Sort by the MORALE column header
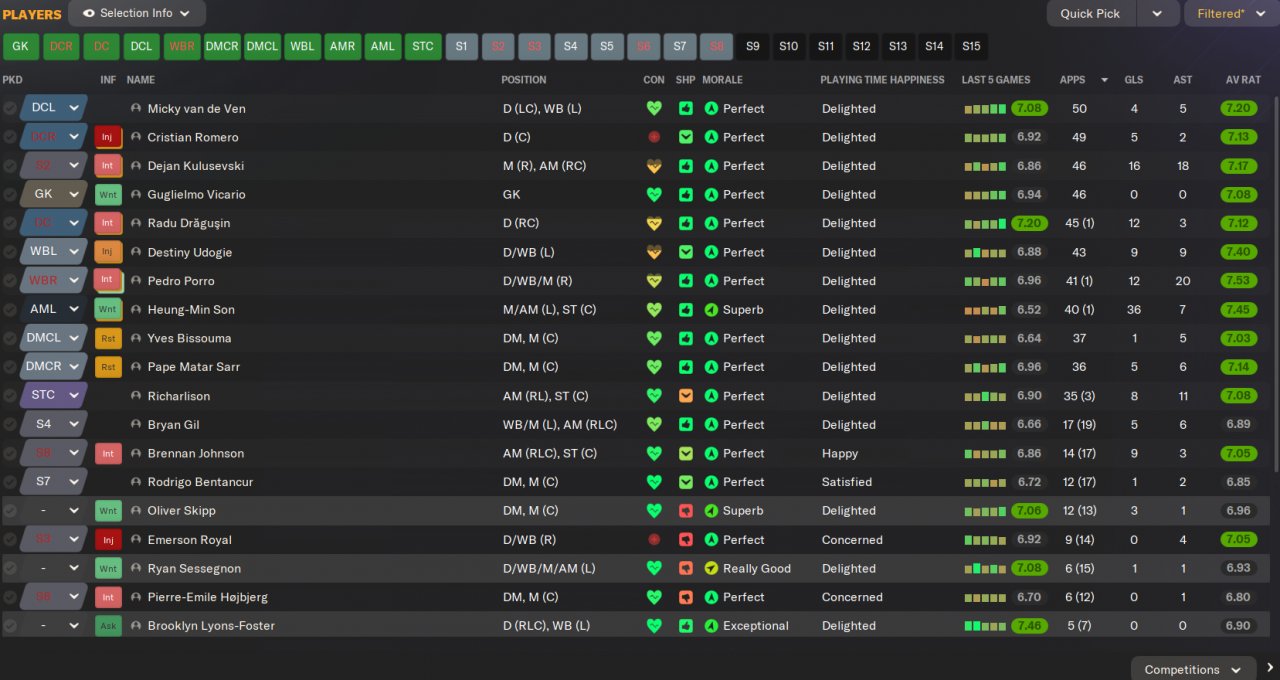 tap(722, 80)
